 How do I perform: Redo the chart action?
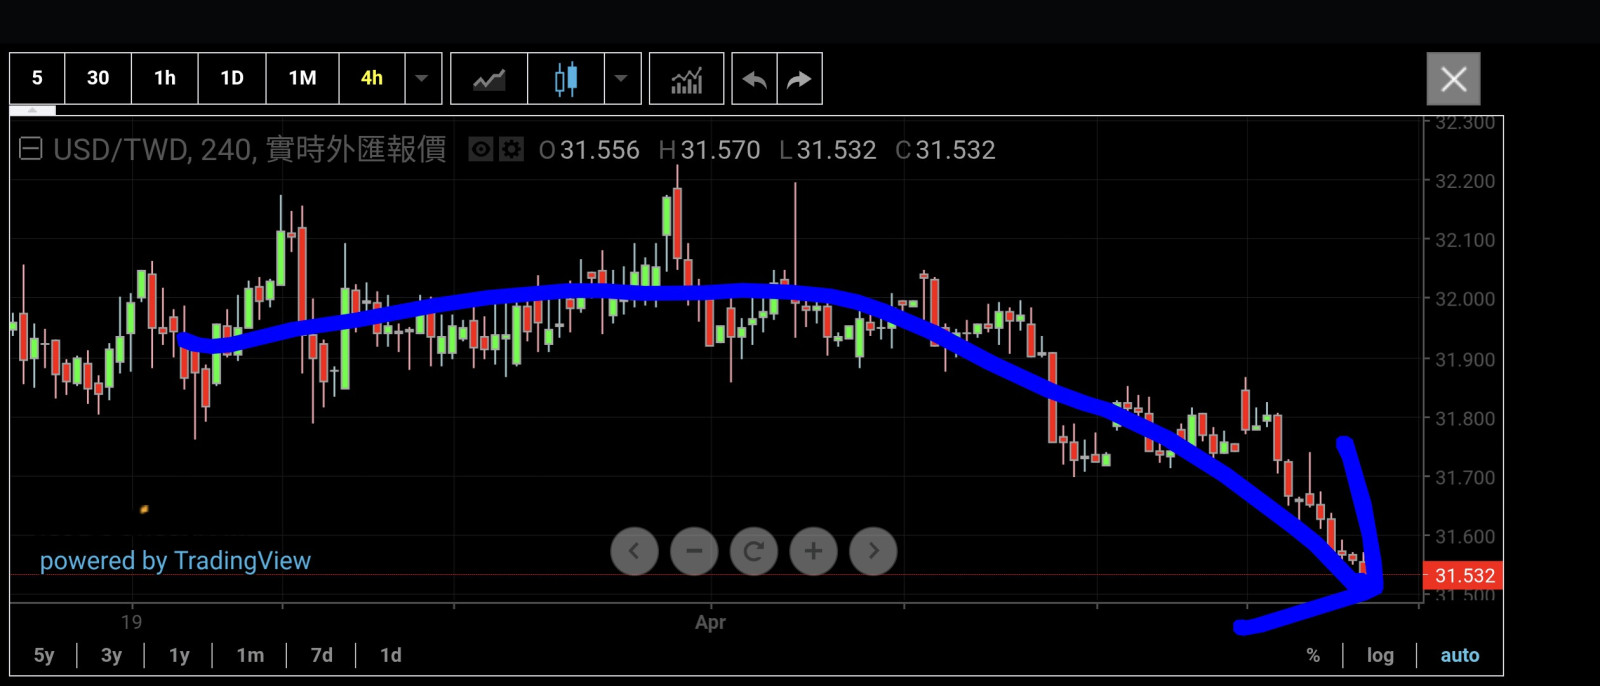pyautogui.click(x=799, y=79)
